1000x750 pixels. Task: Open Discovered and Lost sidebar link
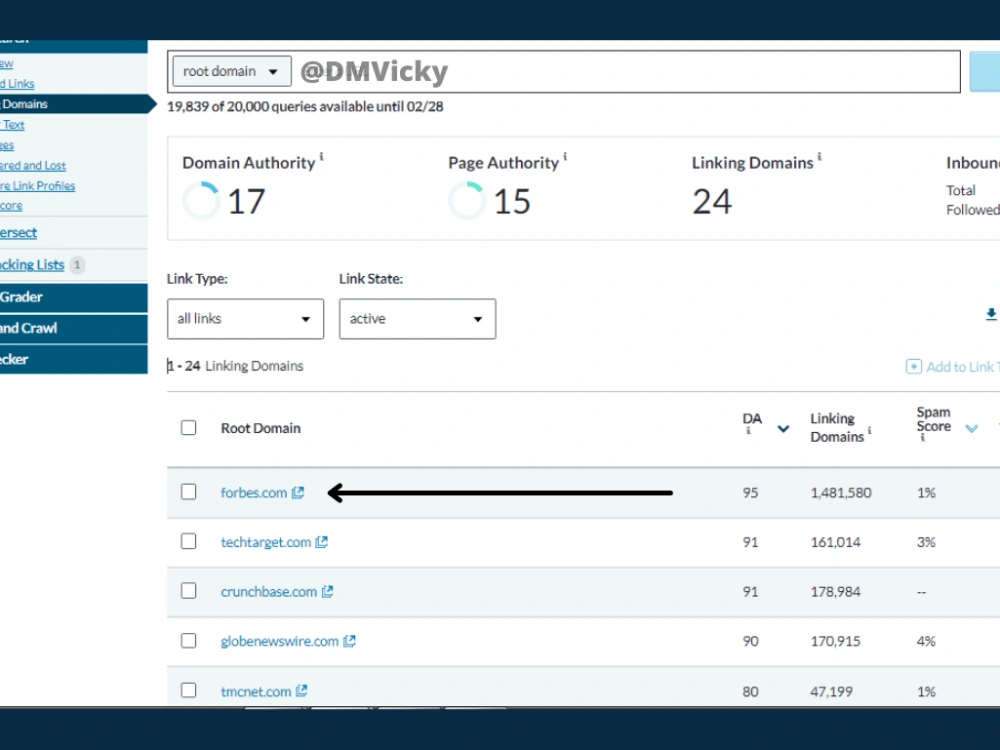(33, 166)
